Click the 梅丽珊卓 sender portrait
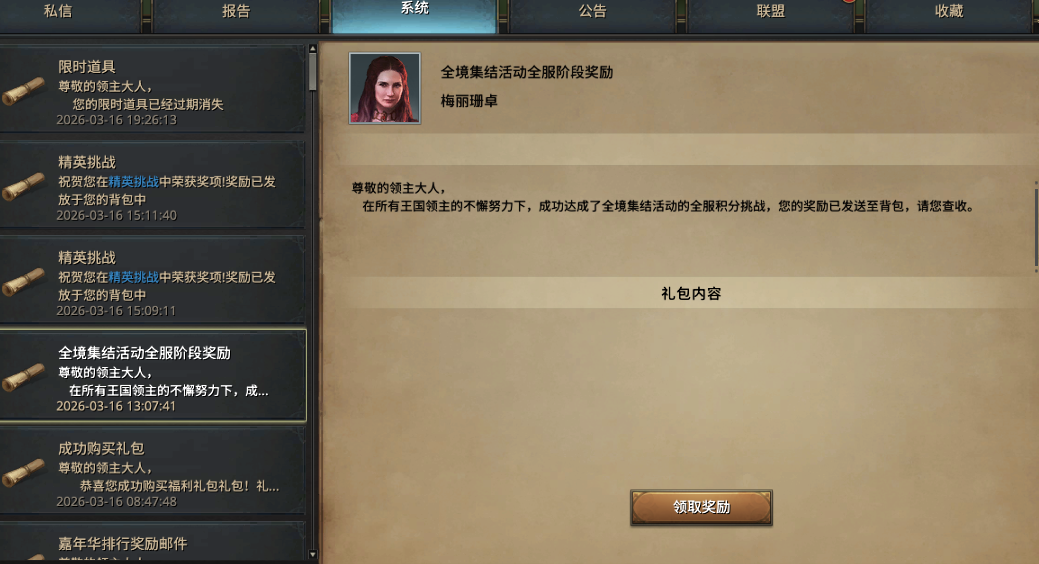Image resolution: width=1039 pixels, height=564 pixels. click(x=385, y=88)
